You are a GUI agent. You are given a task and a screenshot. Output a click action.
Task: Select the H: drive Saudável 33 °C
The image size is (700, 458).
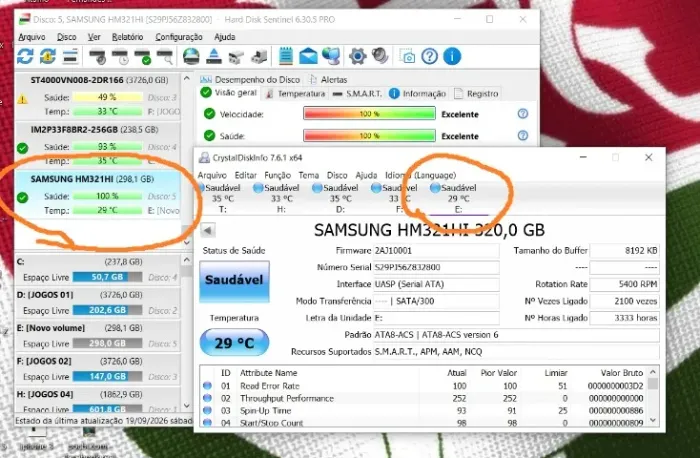(x=279, y=198)
